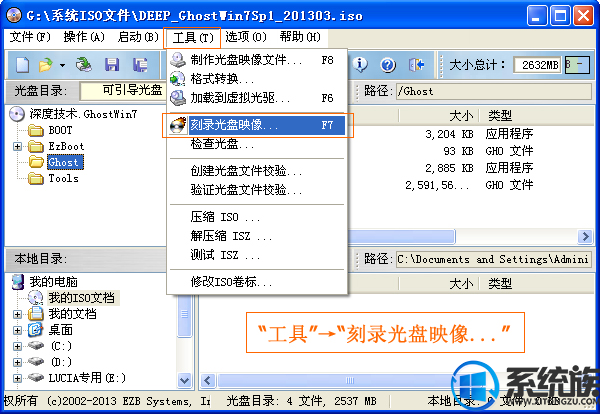Choose 创建光盘文件校验 menu entry
600x414 pixels.
click(x=257, y=171)
